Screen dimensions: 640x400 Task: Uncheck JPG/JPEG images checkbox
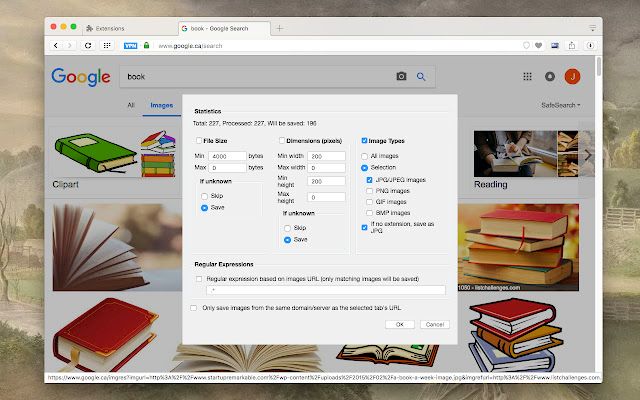[369, 180]
